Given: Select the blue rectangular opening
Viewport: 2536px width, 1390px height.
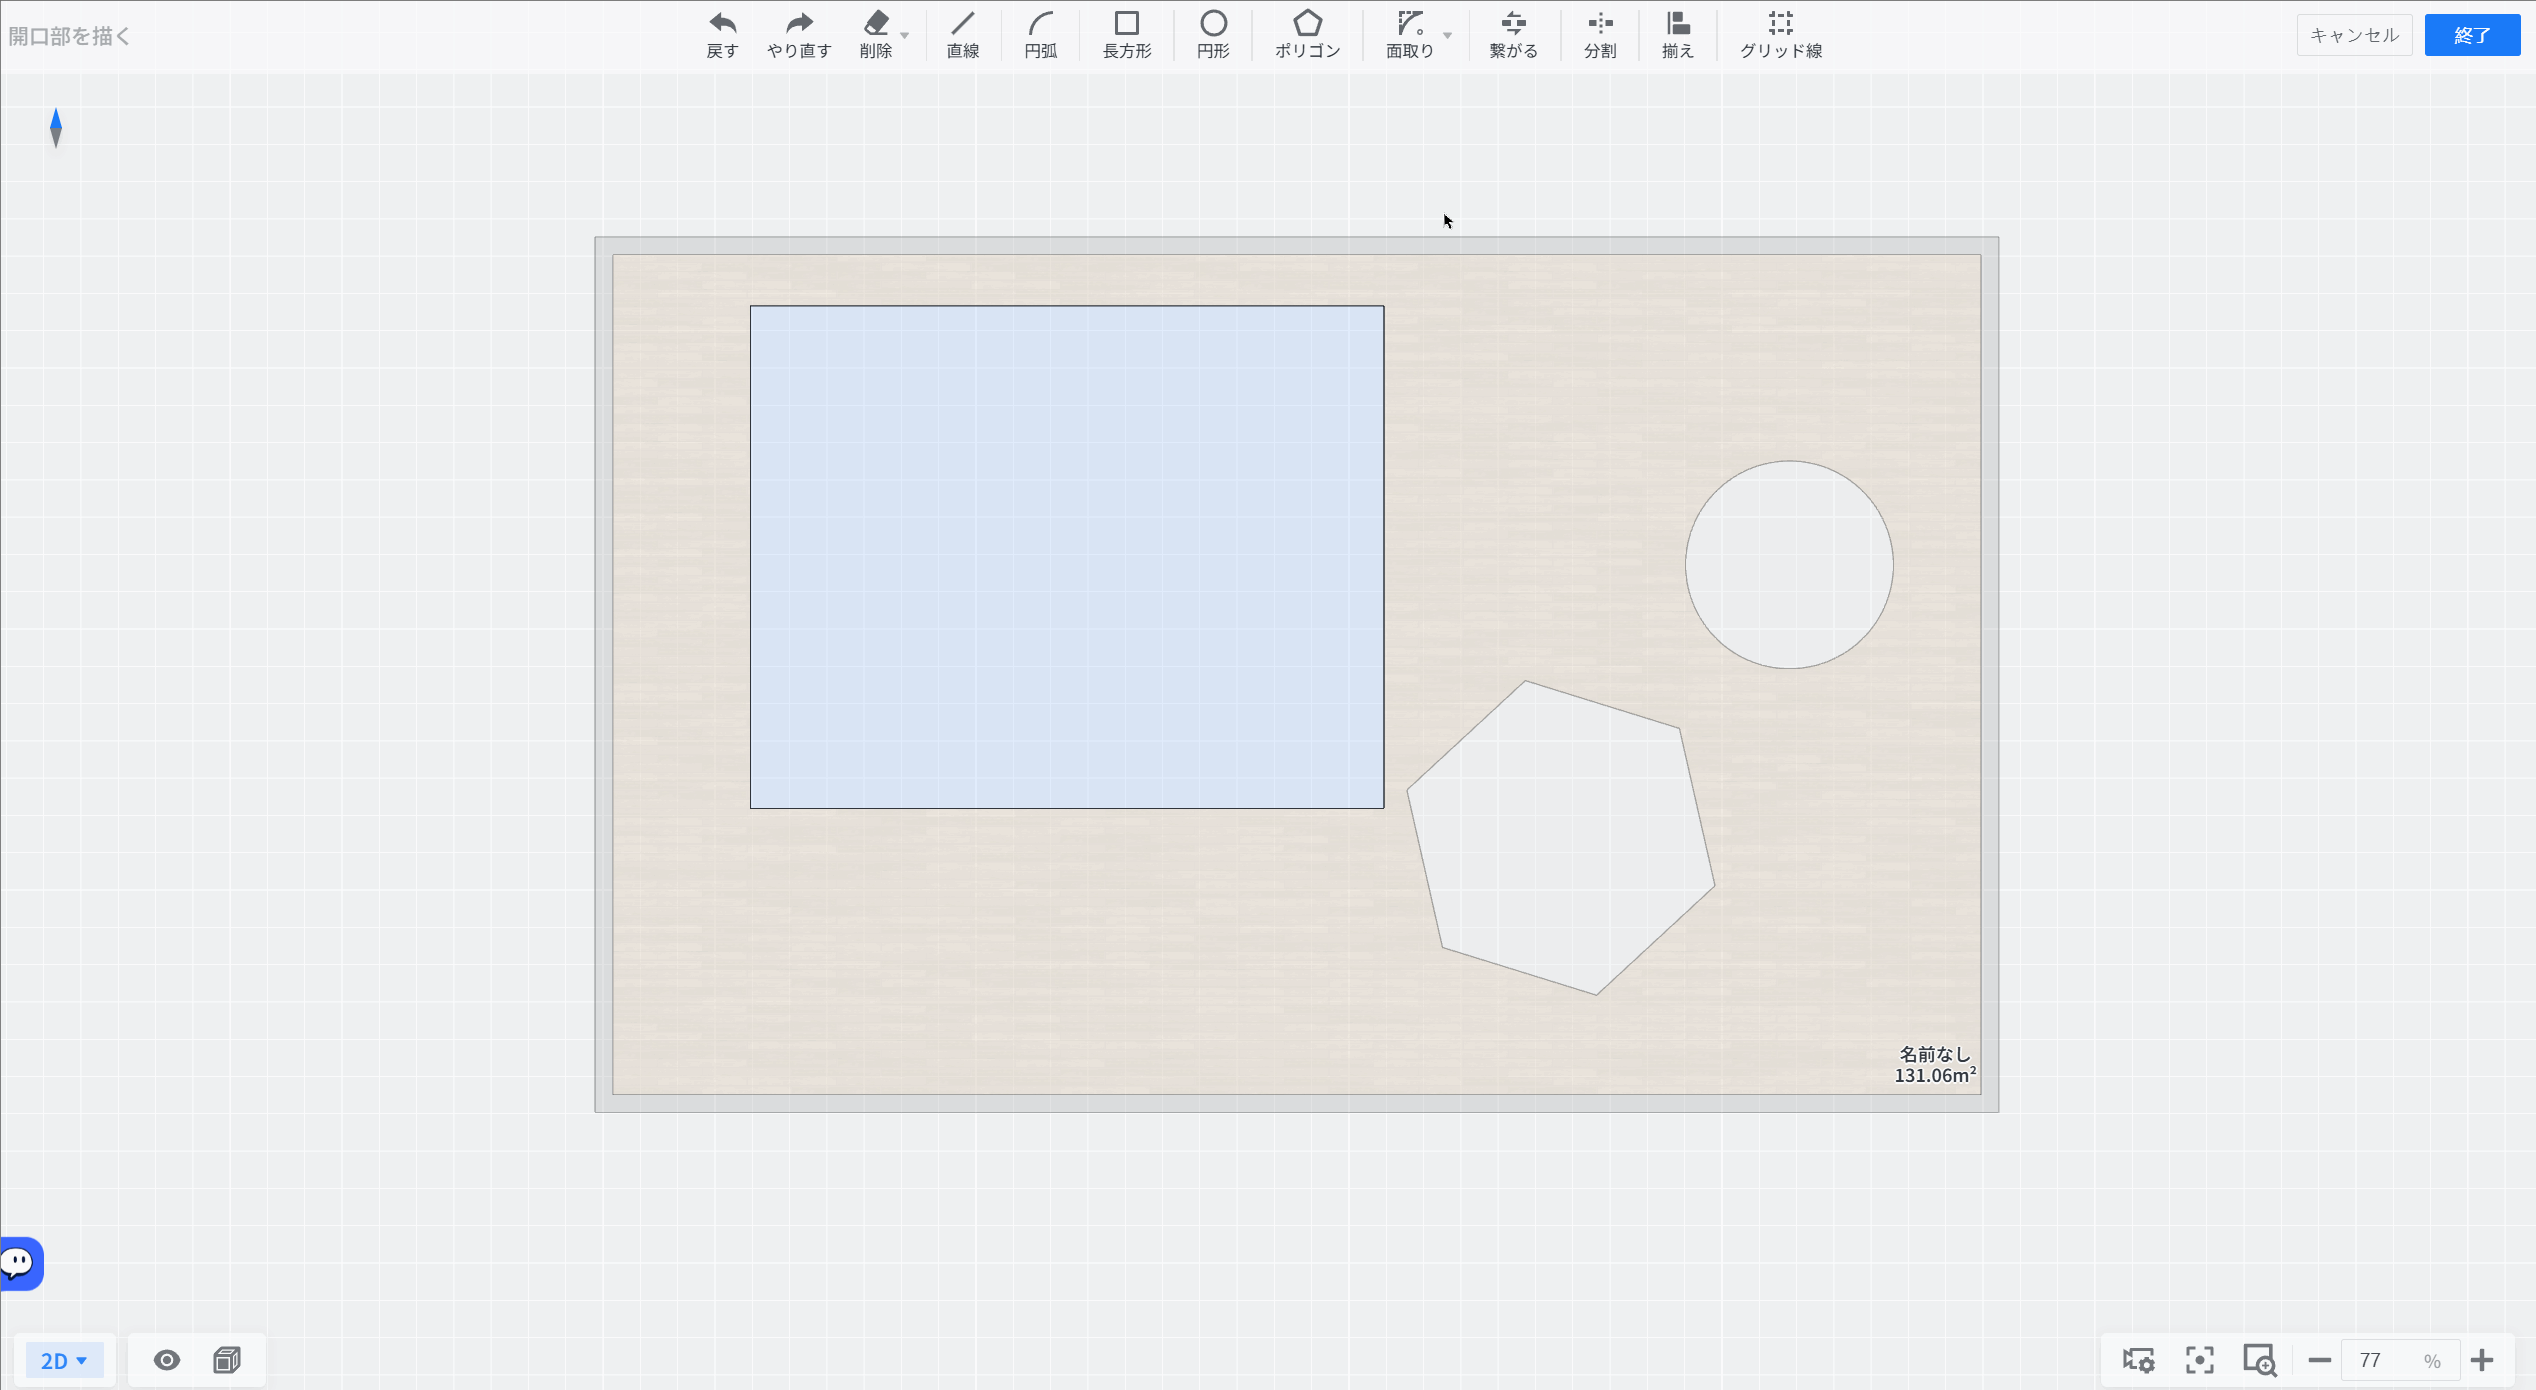Looking at the screenshot, I should pos(1067,557).
